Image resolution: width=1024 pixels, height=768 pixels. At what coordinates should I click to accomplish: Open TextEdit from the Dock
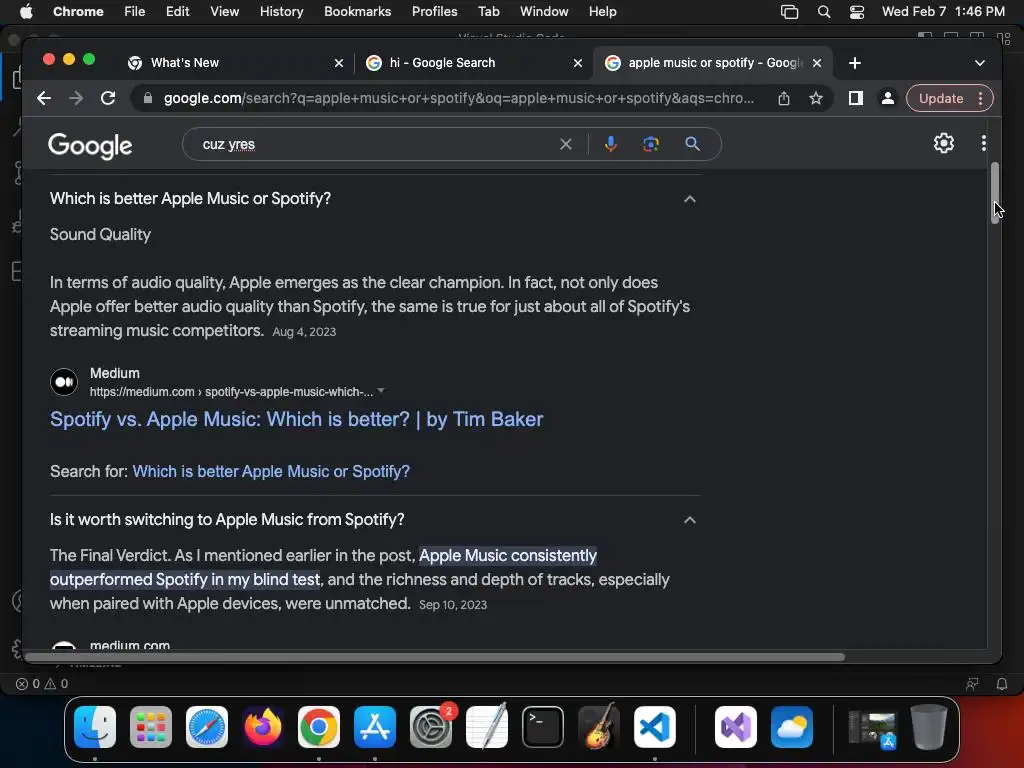(487, 727)
